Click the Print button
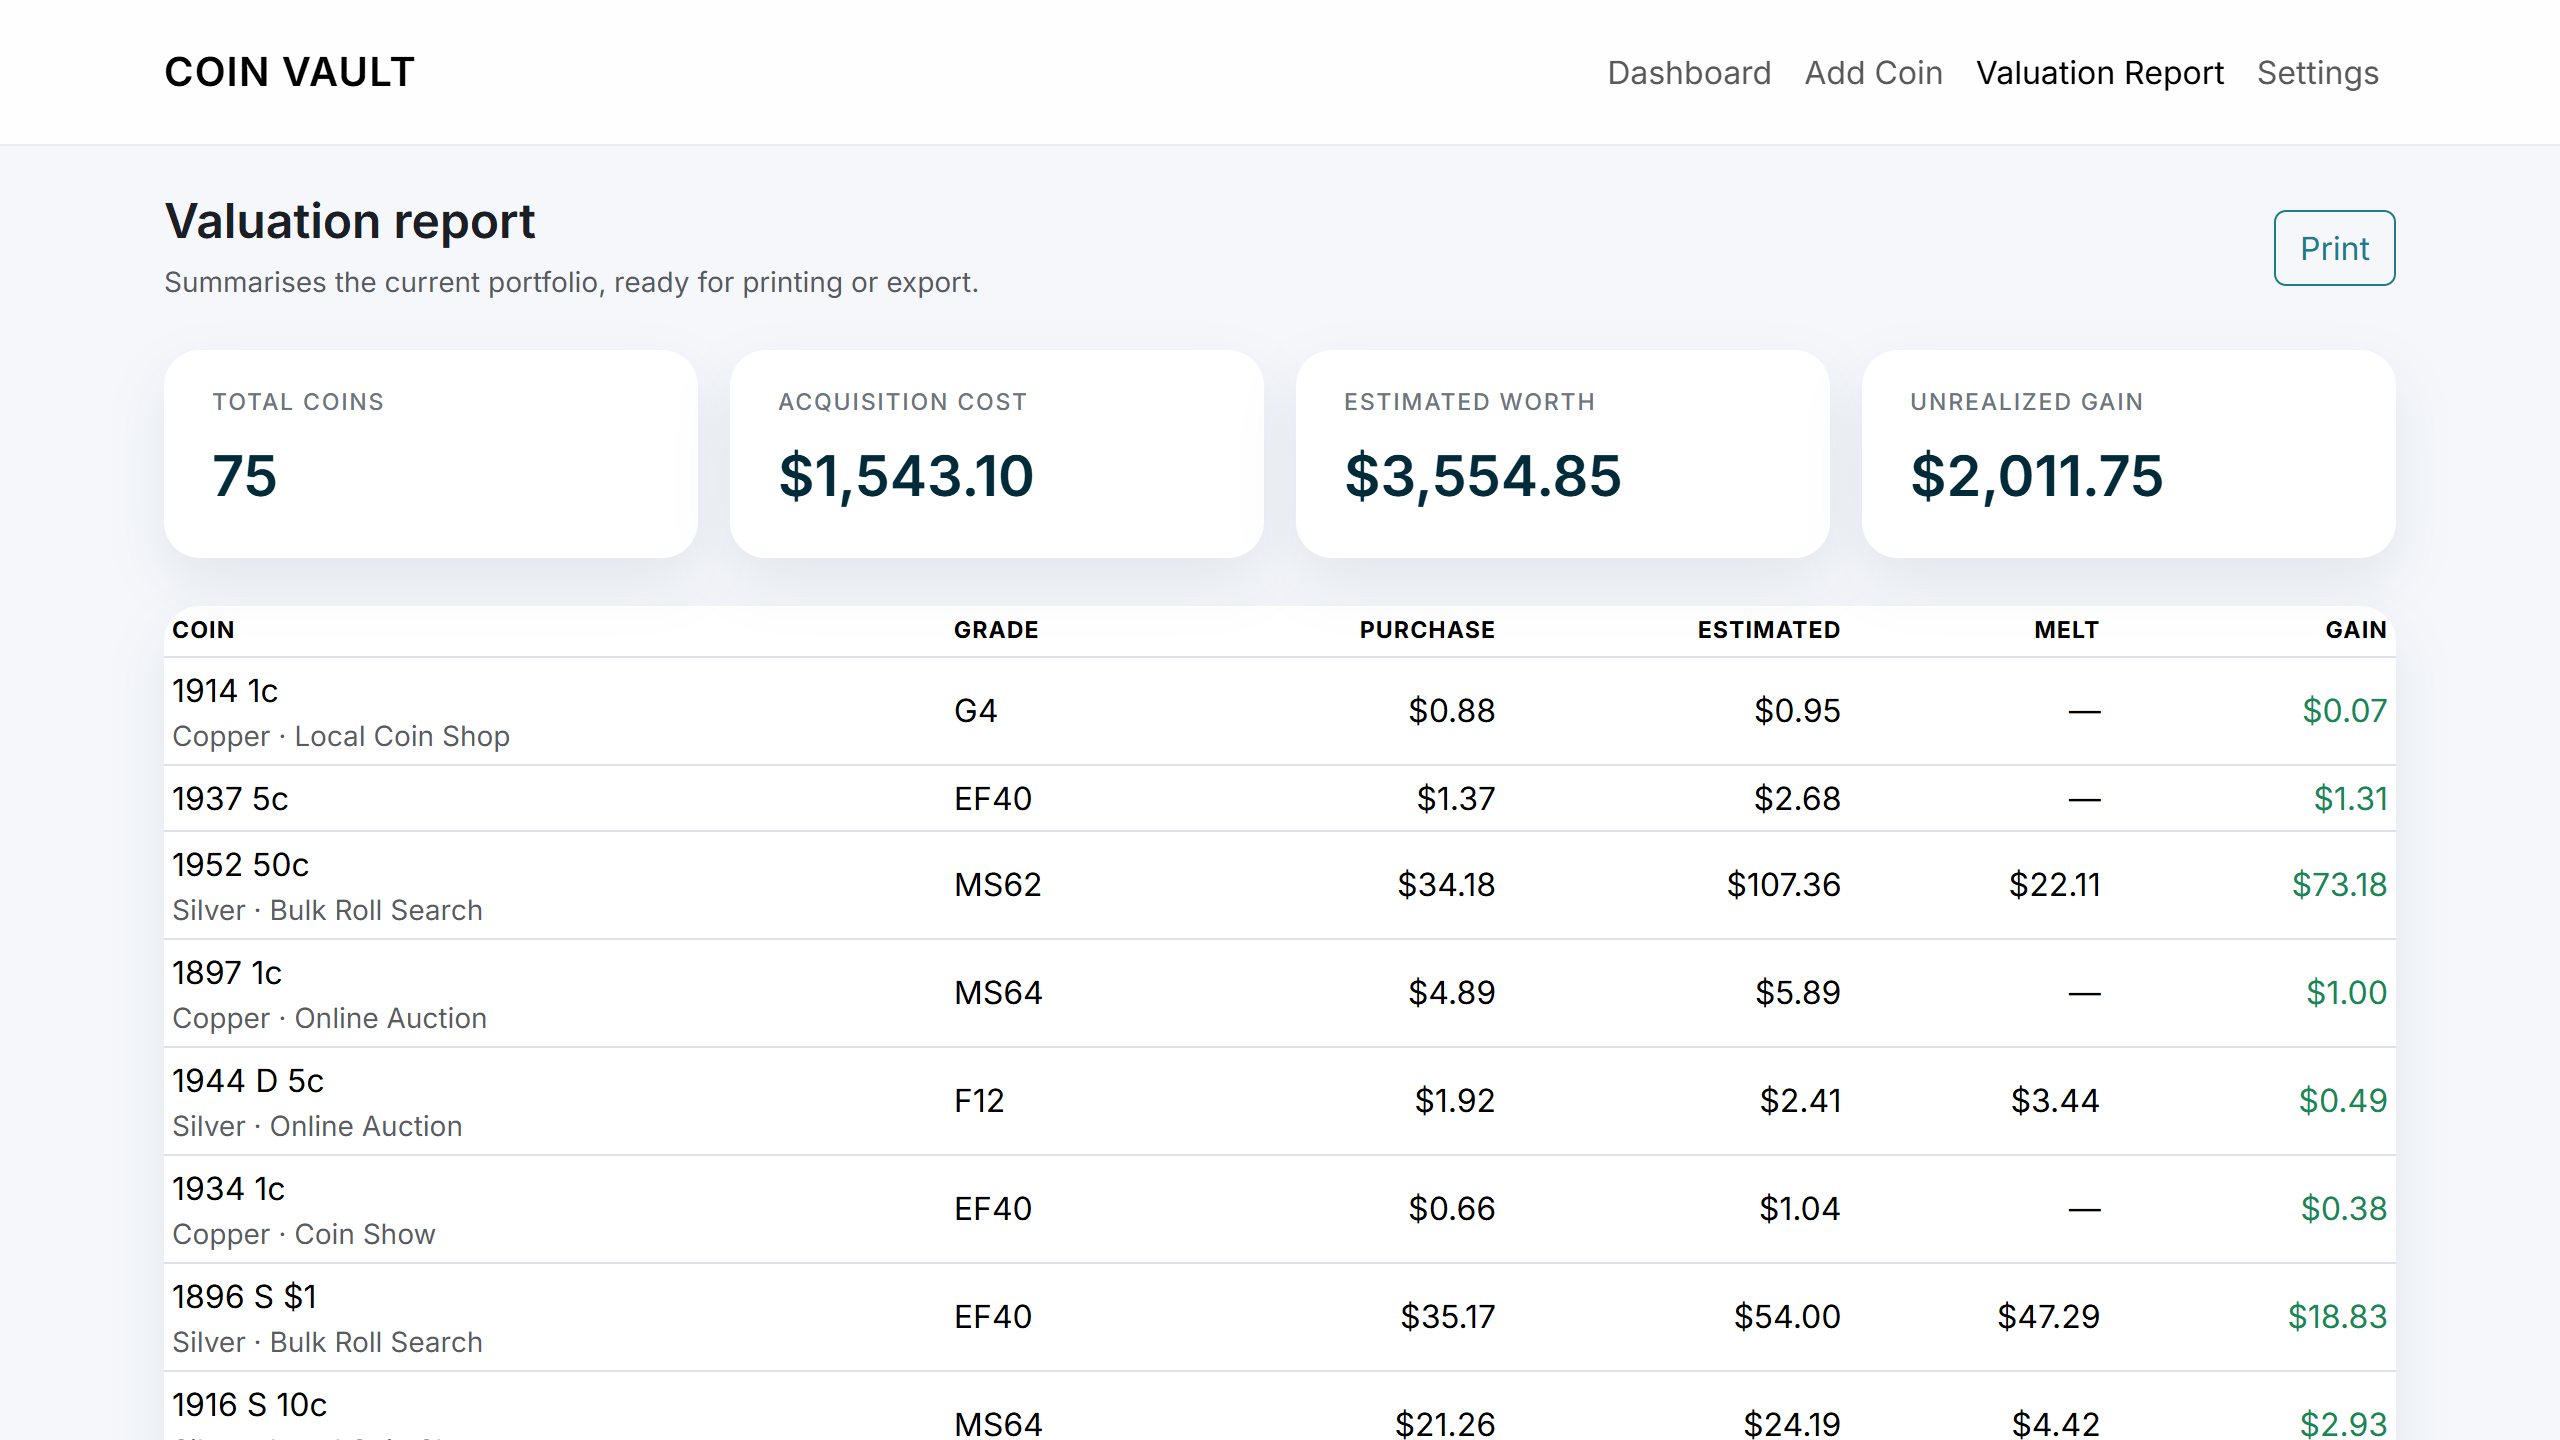Image resolution: width=2560 pixels, height=1440 pixels. (2334, 248)
